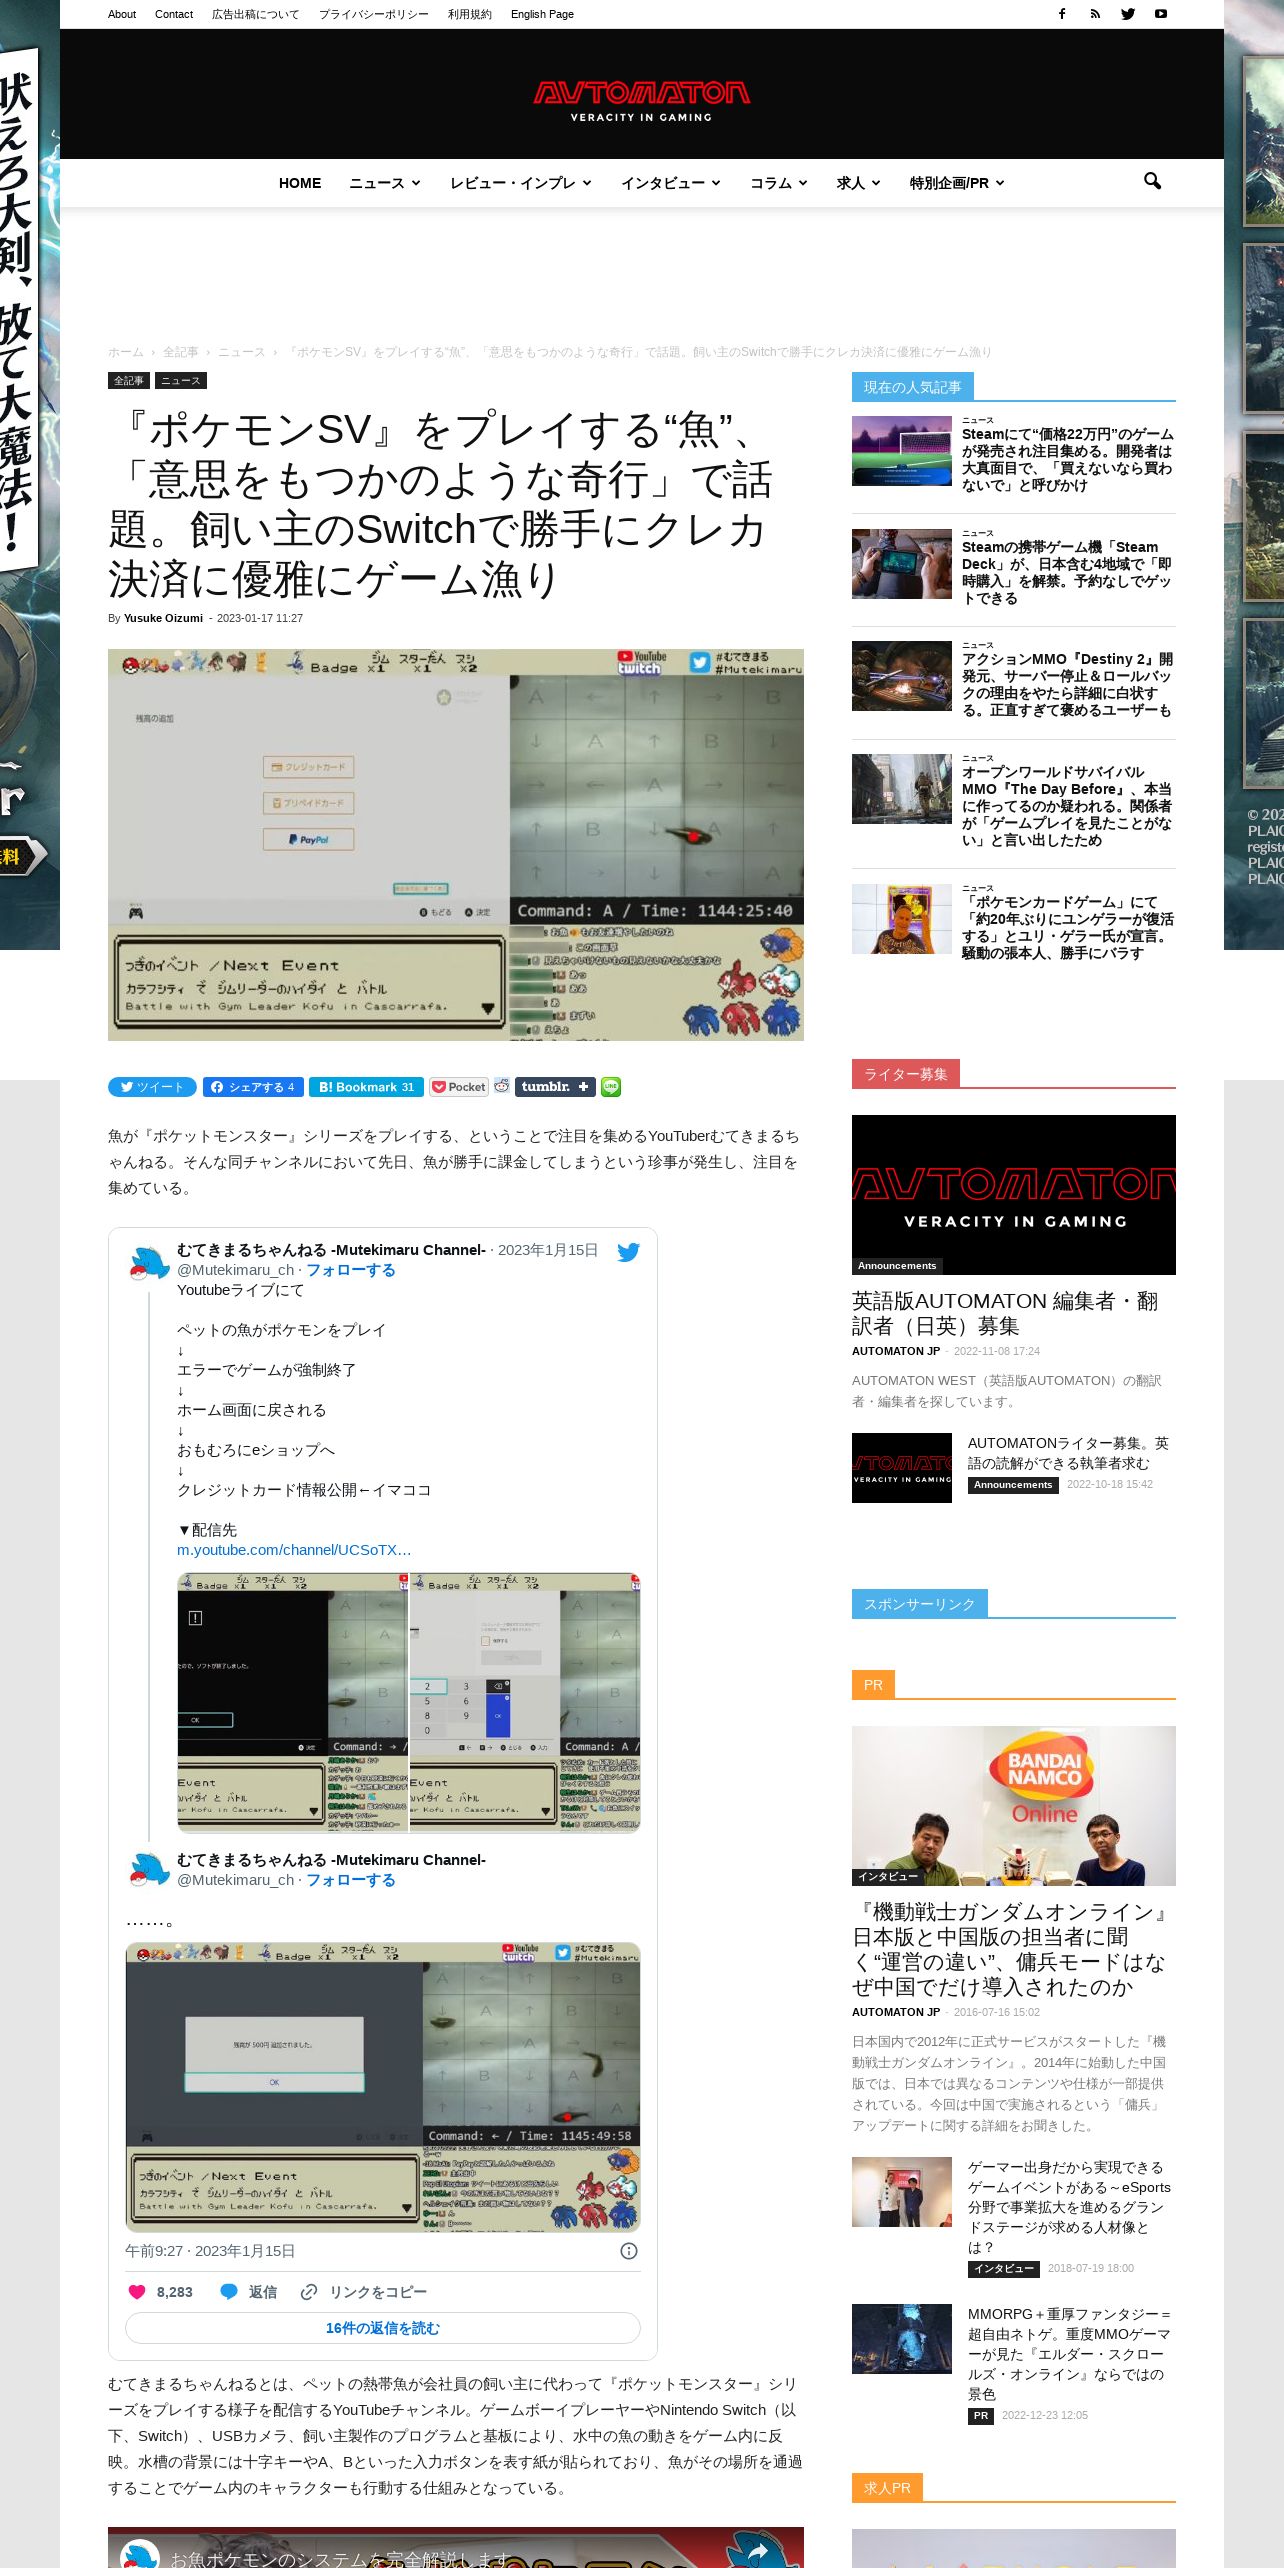Open The Day Before article thumbnail

pyautogui.click(x=902, y=789)
